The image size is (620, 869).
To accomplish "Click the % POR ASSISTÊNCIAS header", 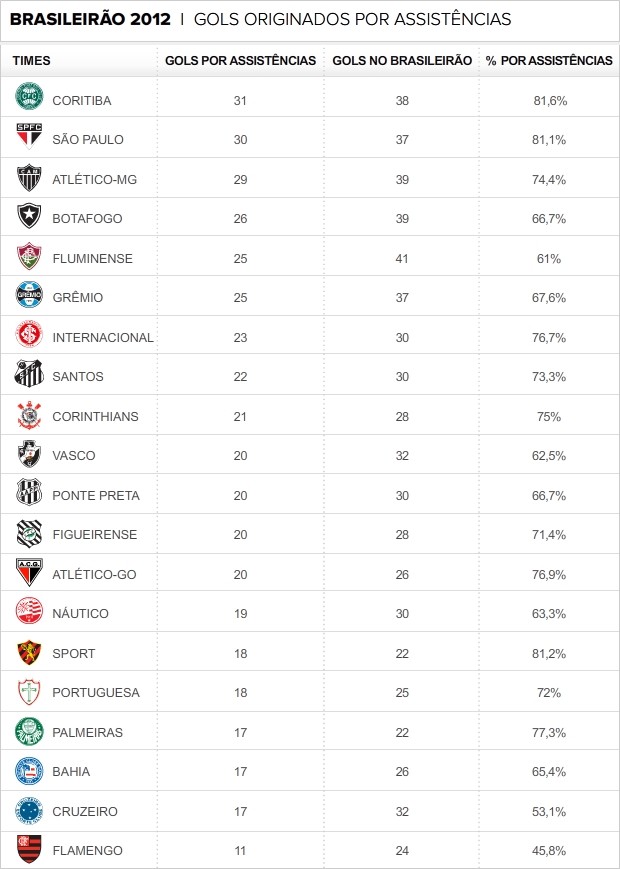I will click(x=549, y=61).
